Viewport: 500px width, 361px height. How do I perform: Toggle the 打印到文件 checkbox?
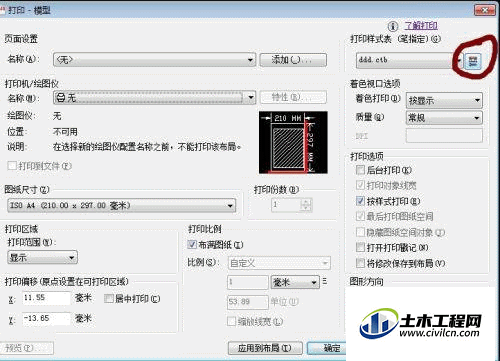[12, 166]
